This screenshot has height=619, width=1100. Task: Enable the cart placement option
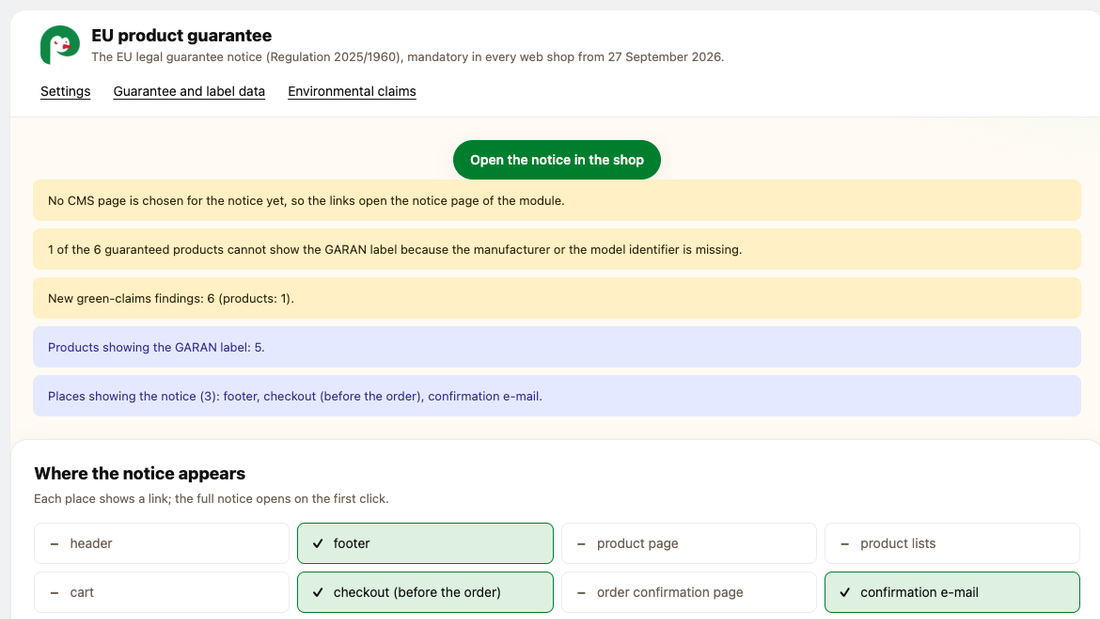(x=161, y=592)
